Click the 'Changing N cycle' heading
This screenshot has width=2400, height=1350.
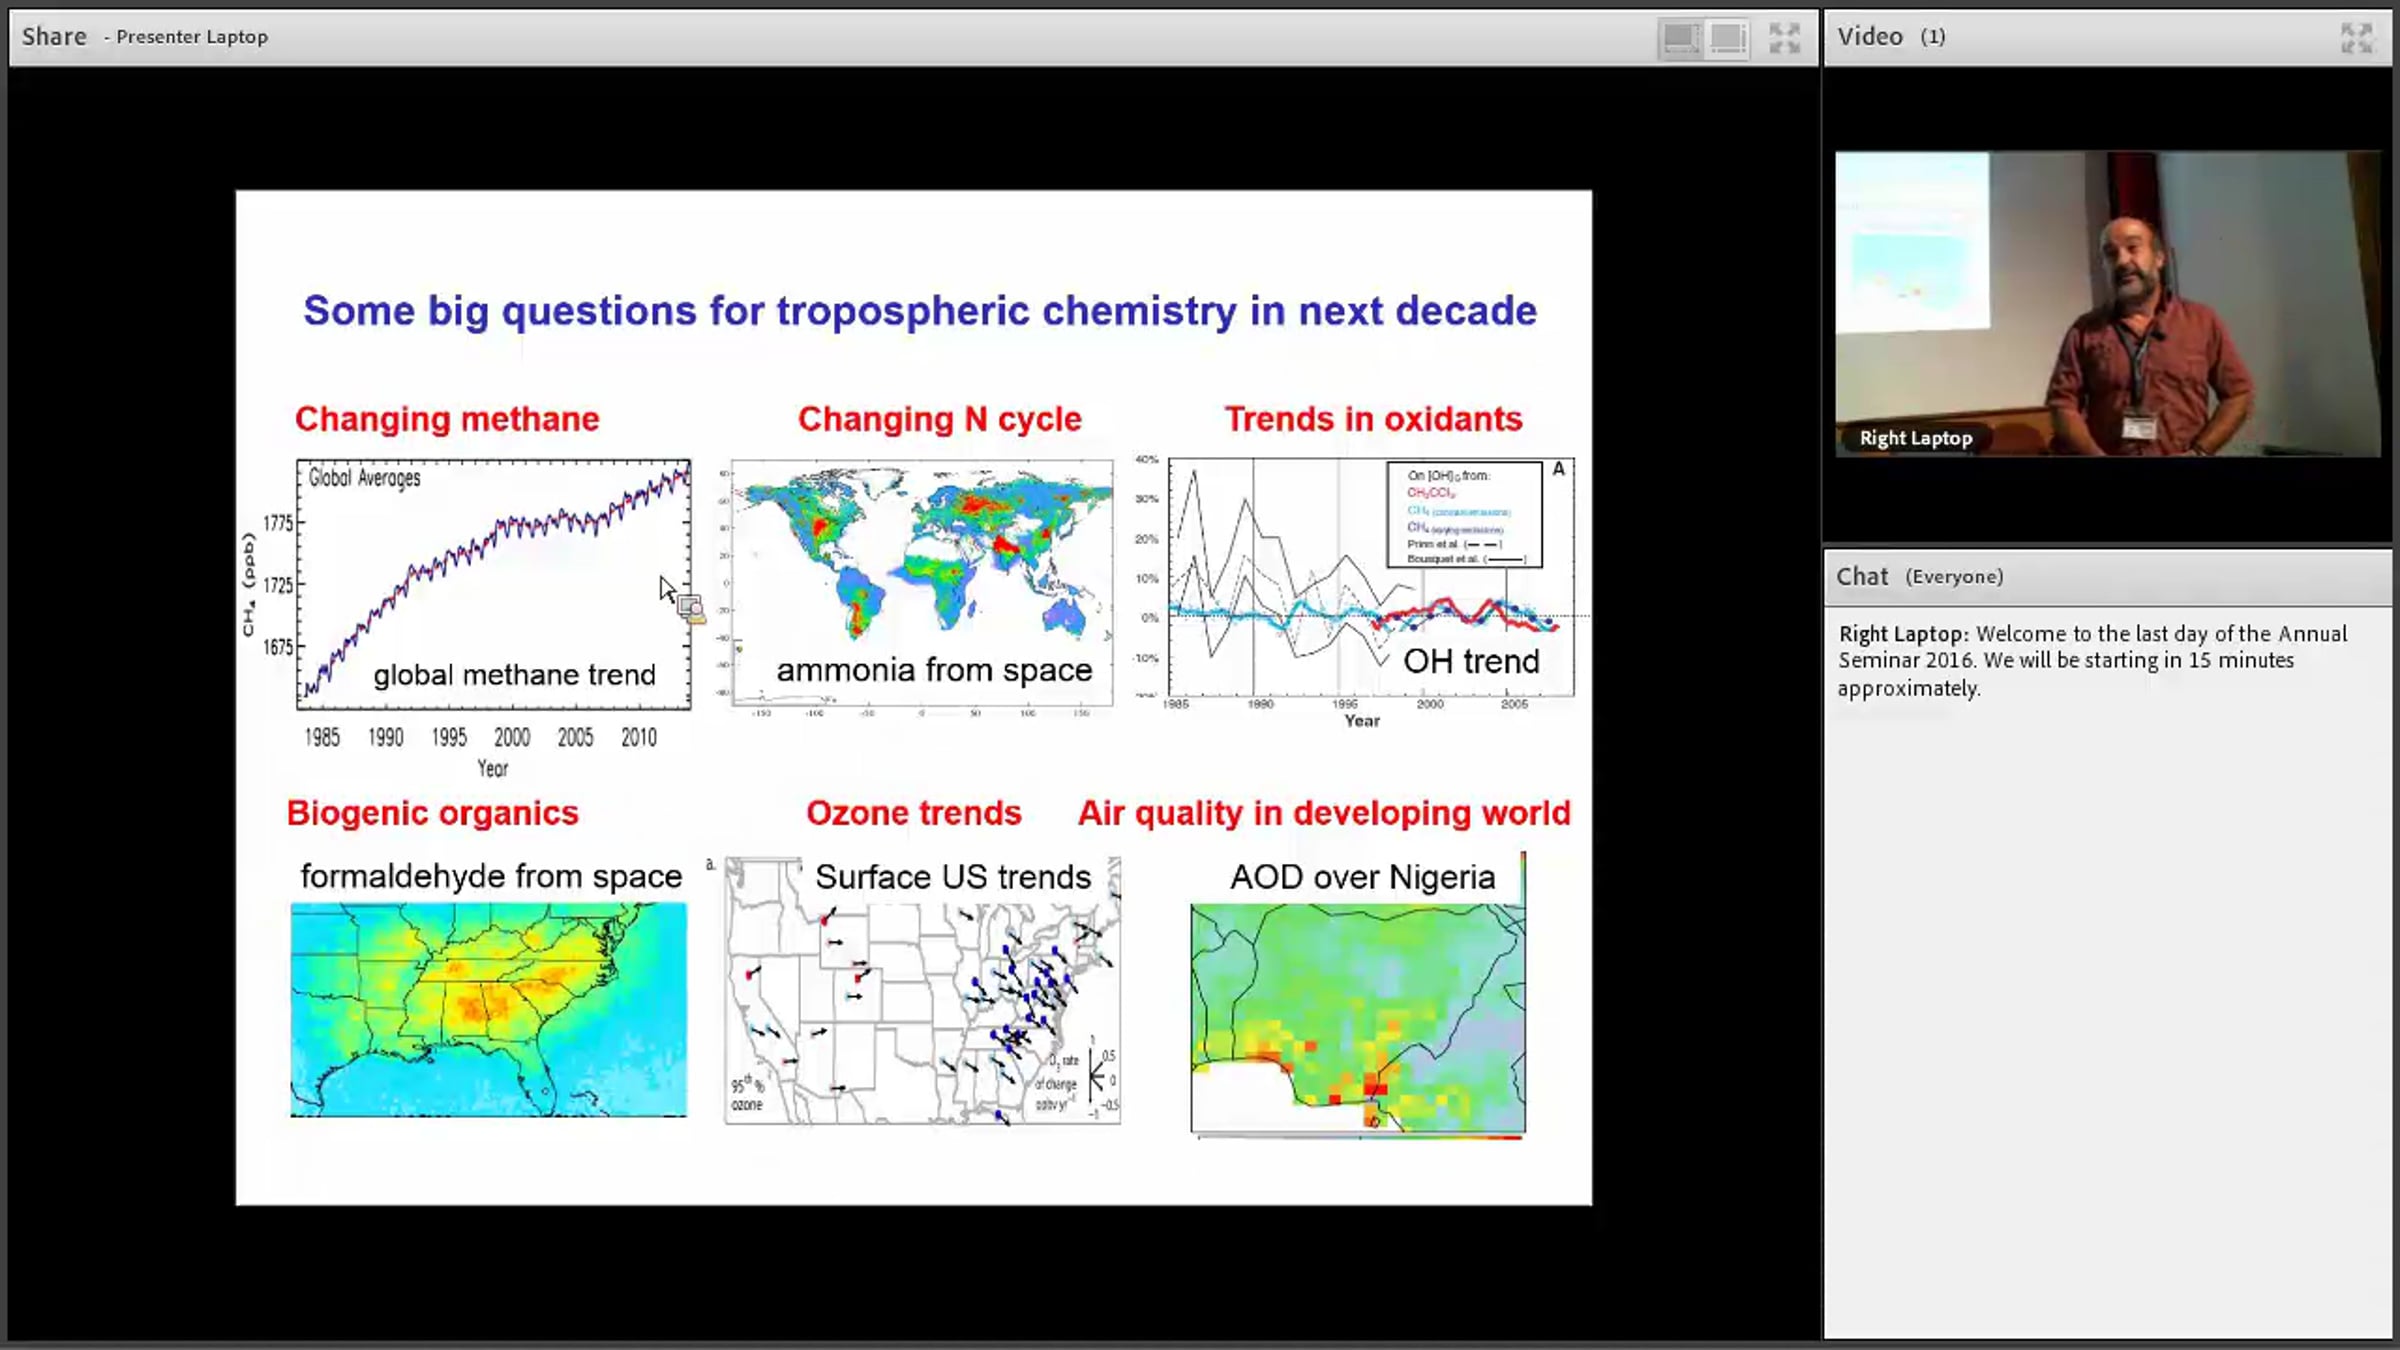pos(939,419)
